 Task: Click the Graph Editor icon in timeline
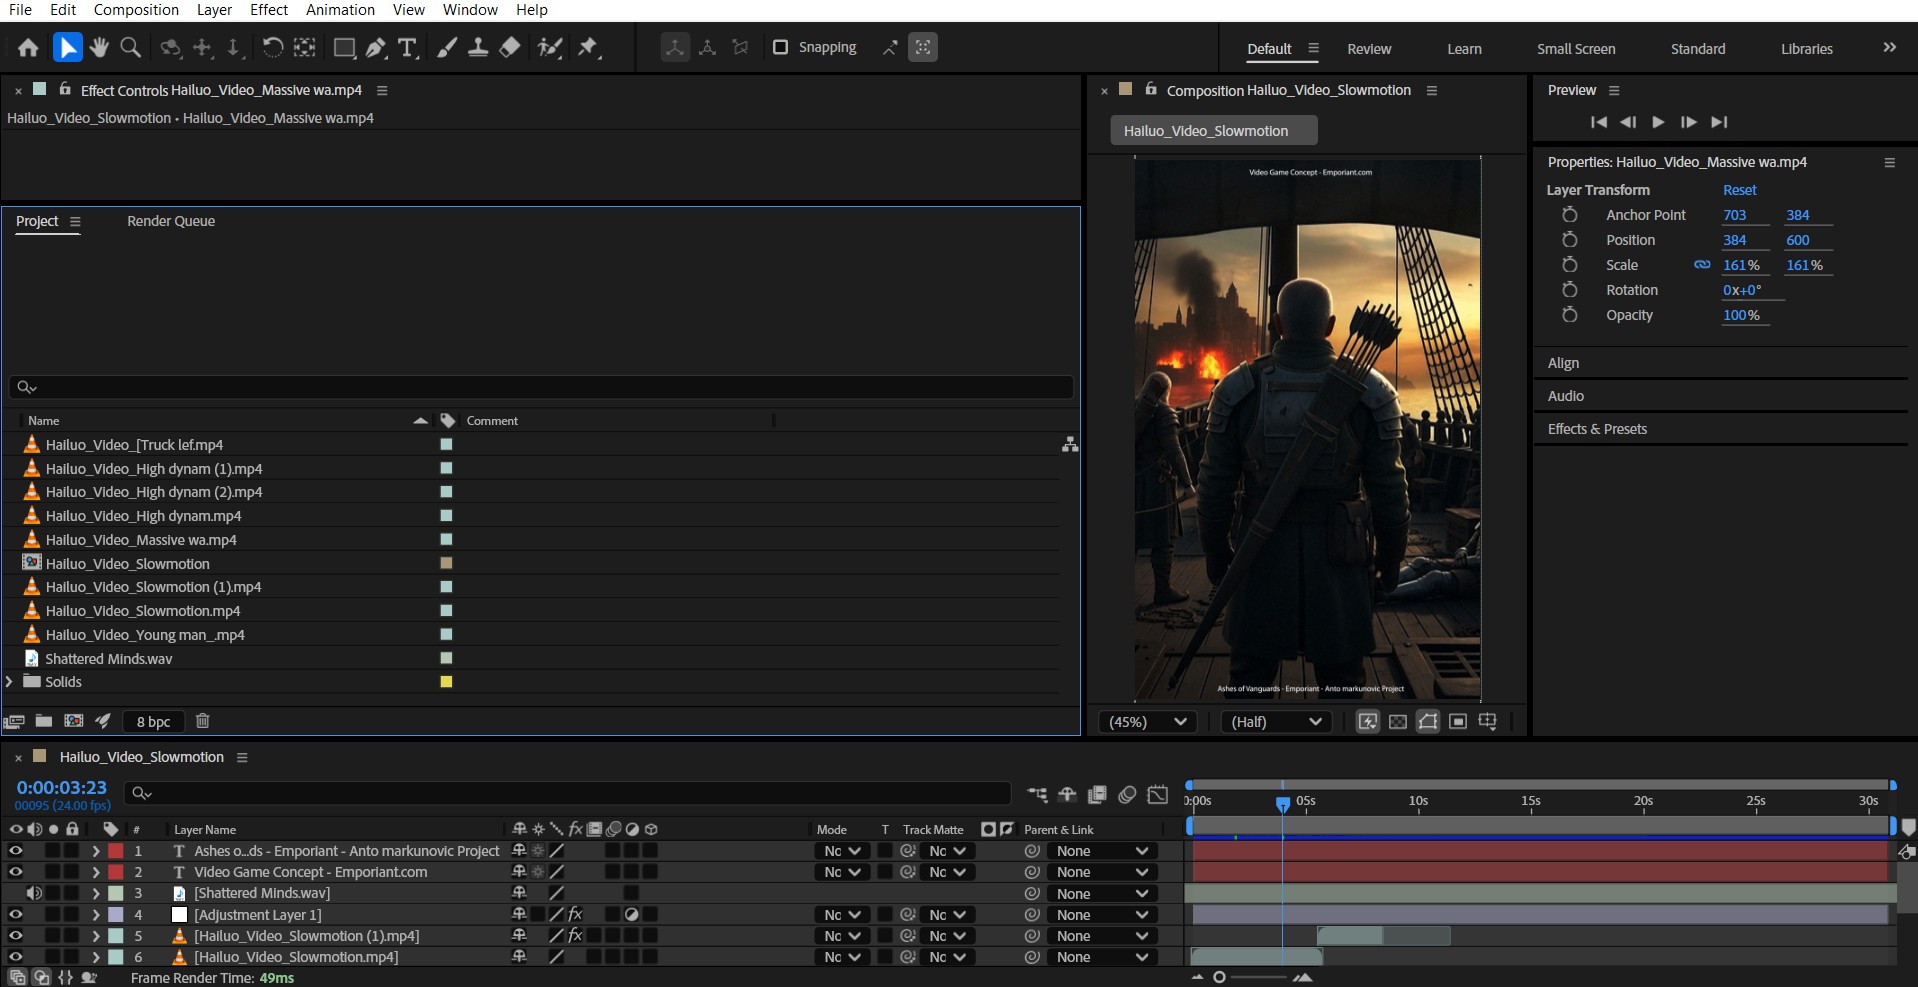[1157, 794]
